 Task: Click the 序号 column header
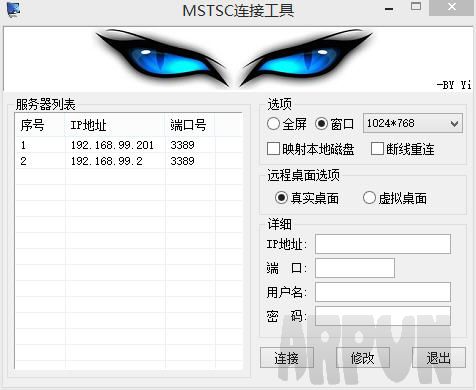pyautogui.click(x=40, y=125)
